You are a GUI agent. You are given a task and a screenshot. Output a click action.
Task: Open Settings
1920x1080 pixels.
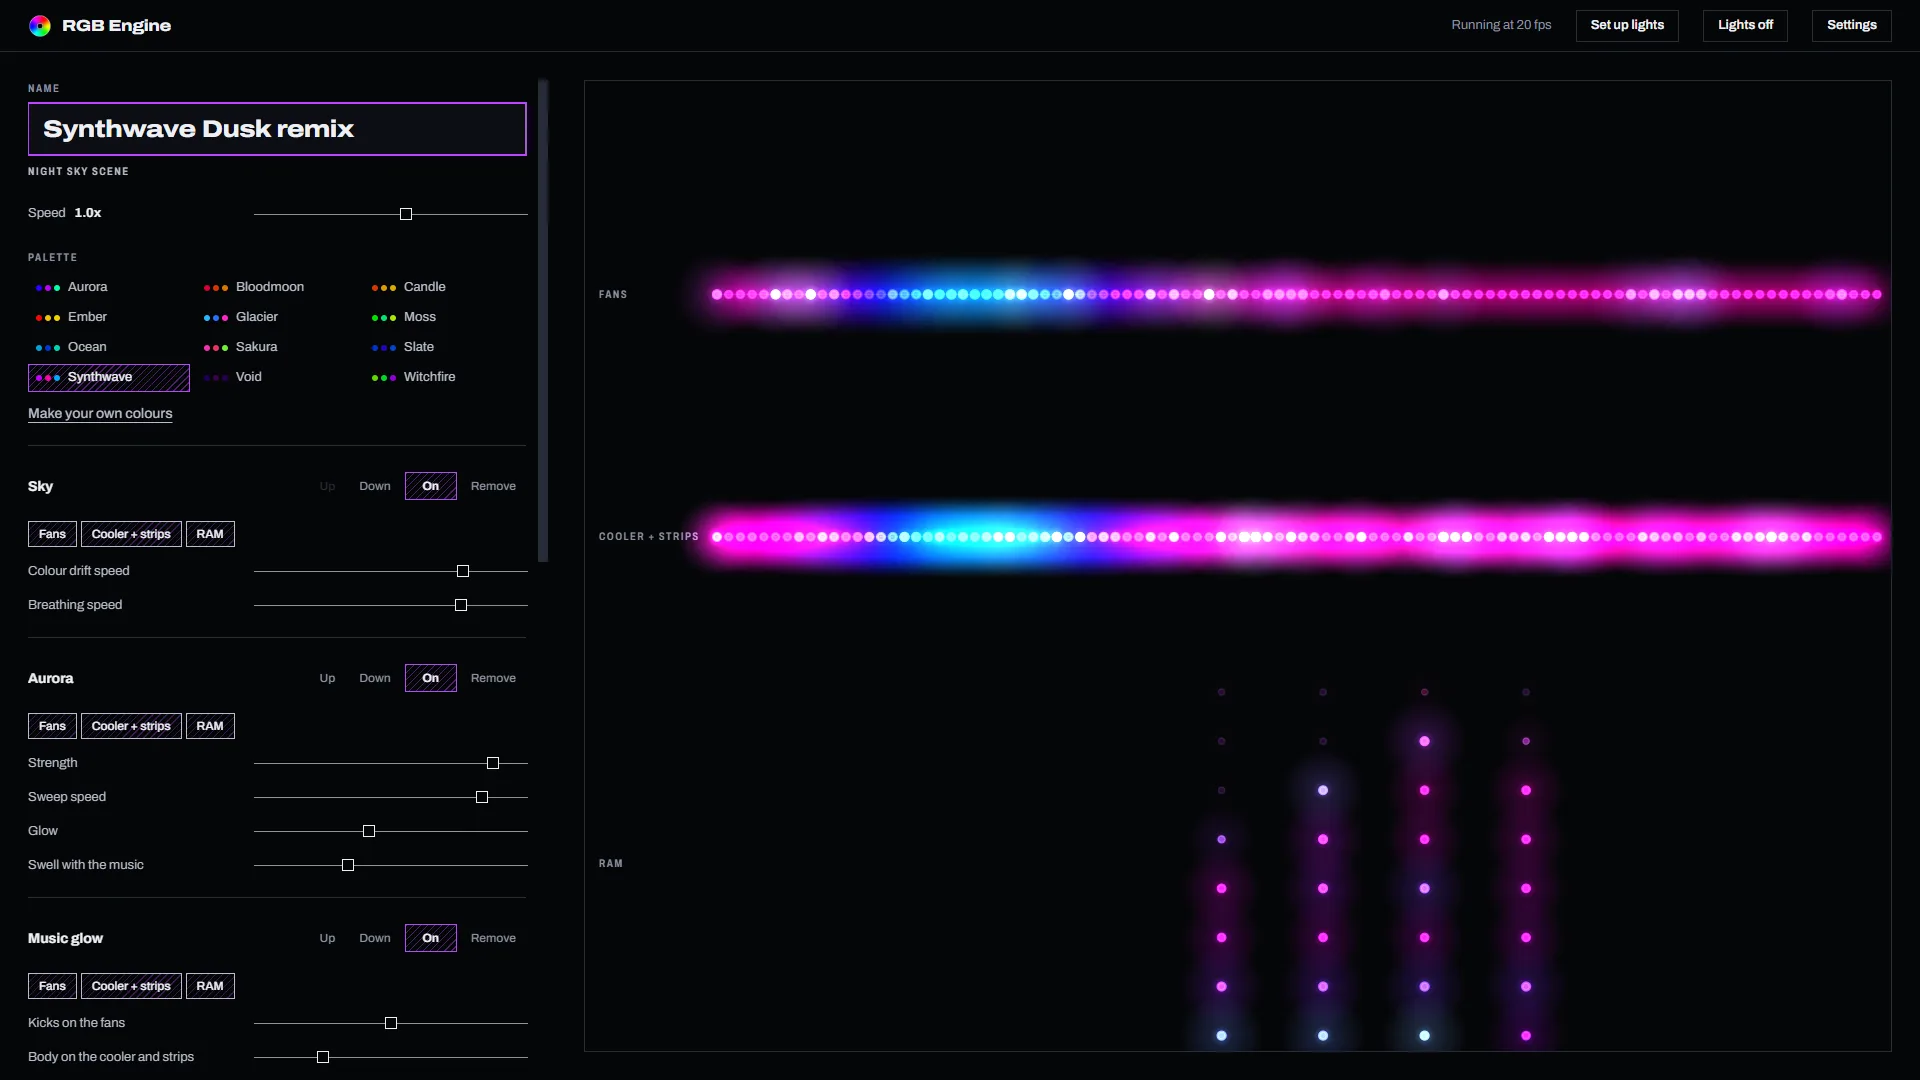(1851, 25)
